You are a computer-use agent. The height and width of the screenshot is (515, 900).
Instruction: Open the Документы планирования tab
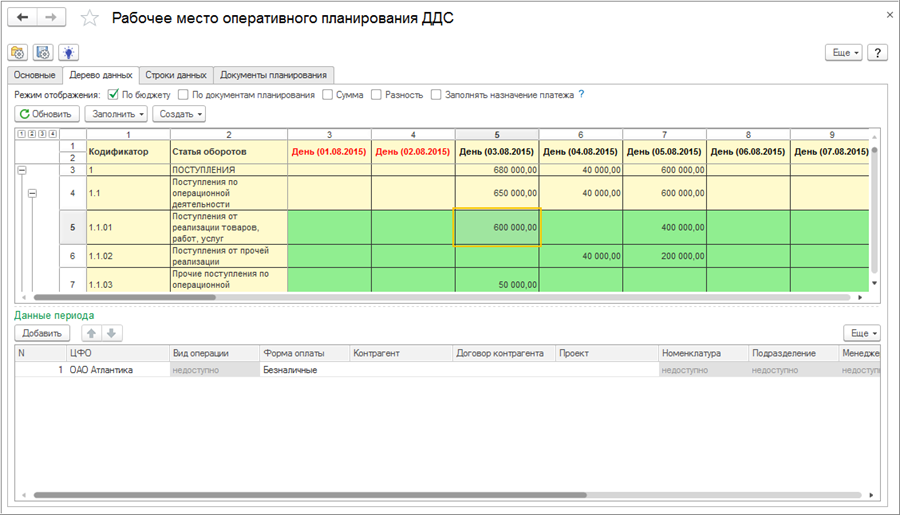pyautogui.click(x=273, y=75)
